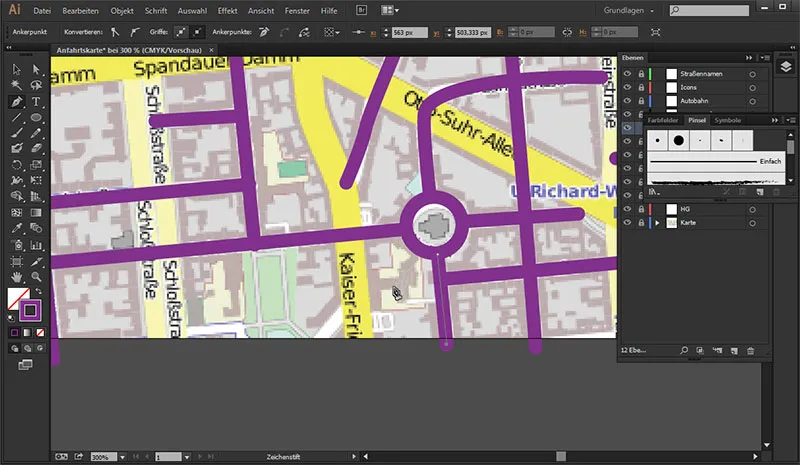Image resolution: width=800 pixels, height=465 pixels.
Task: Toggle lock on Icons layer
Action: [641, 87]
